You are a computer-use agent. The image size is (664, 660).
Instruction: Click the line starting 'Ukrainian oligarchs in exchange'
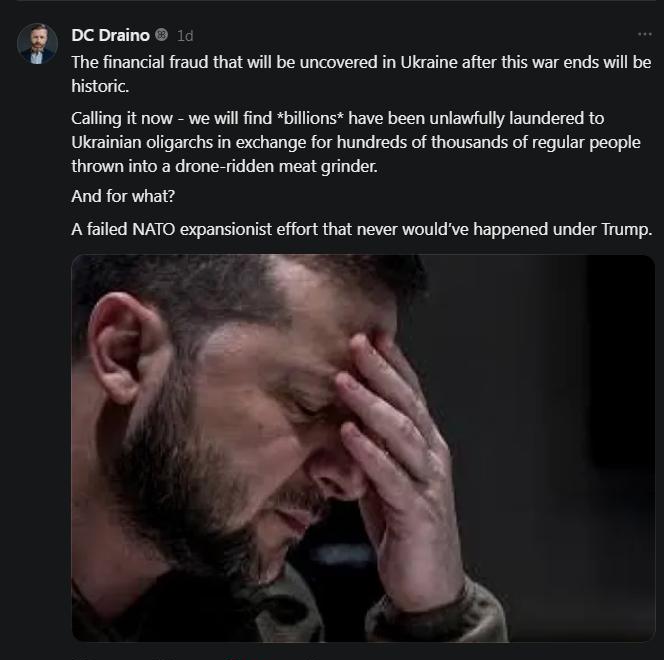coord(356,143)
